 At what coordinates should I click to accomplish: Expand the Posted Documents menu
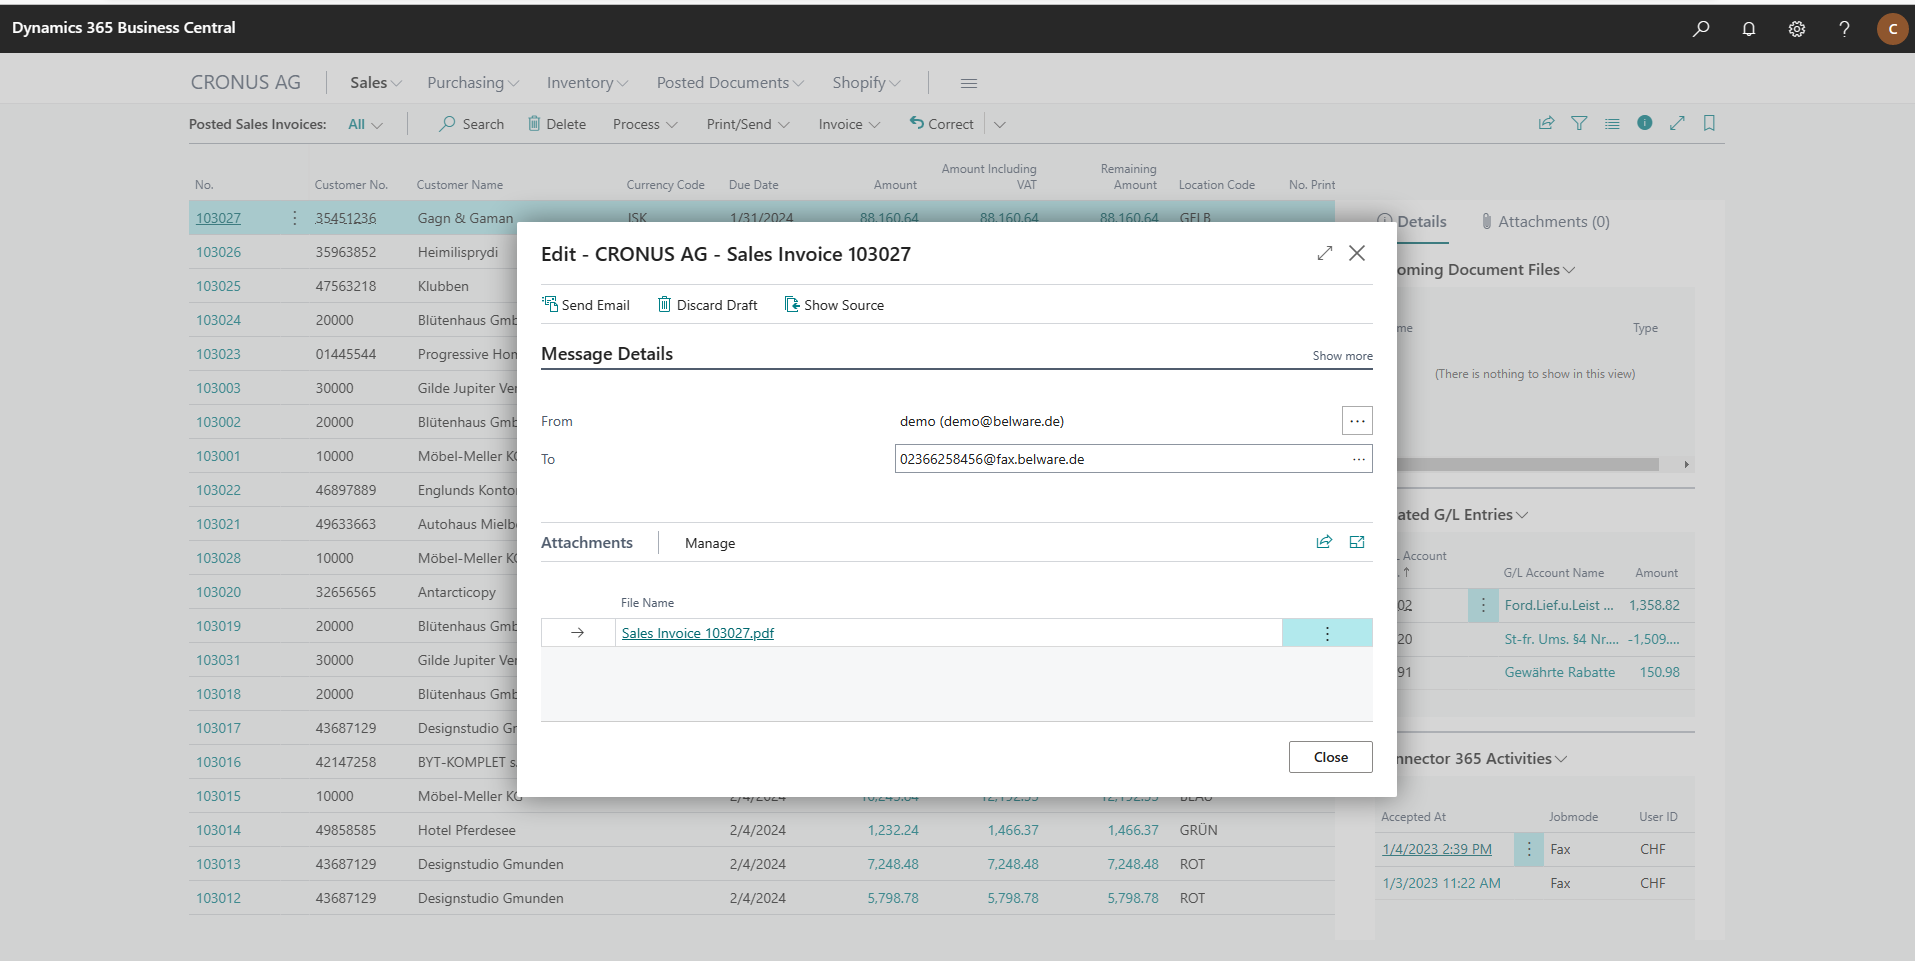(x=730, y=83)
